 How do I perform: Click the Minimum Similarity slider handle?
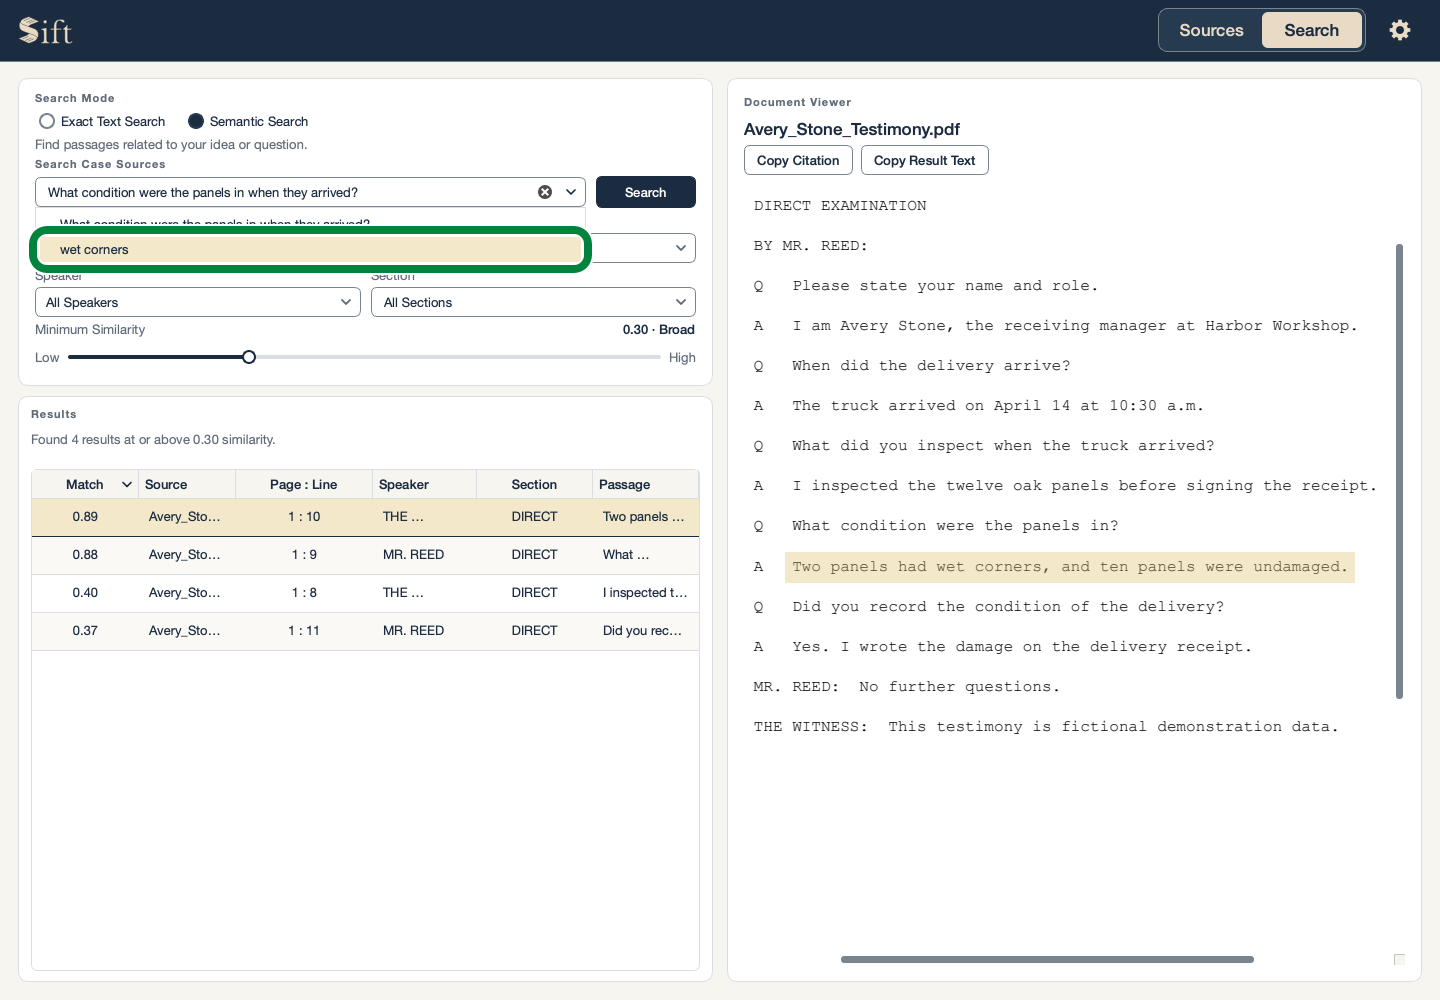coord(249,357)
